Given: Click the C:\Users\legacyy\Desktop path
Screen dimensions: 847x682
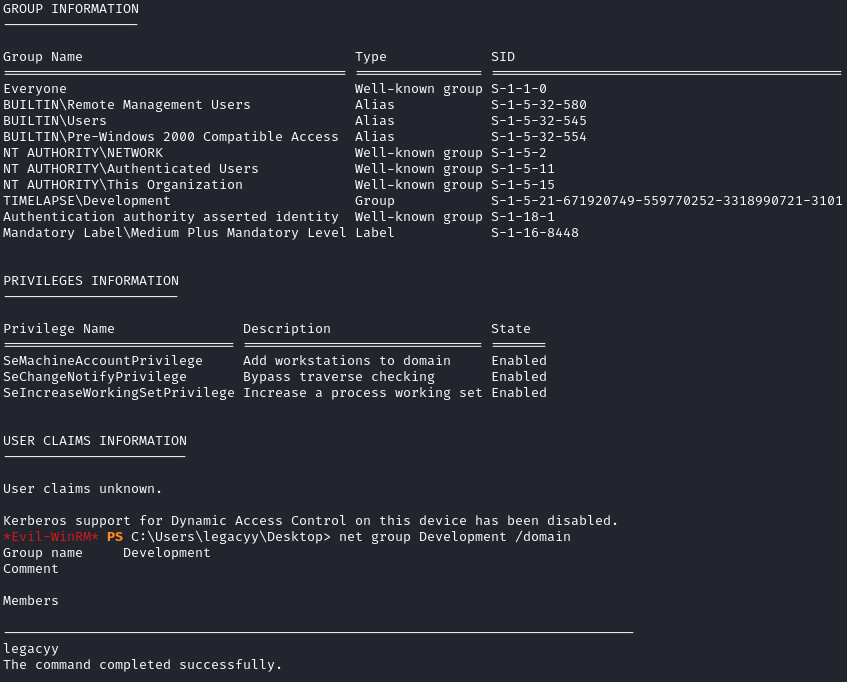Looking at the screenshot, I should click(x=230, y=537).
